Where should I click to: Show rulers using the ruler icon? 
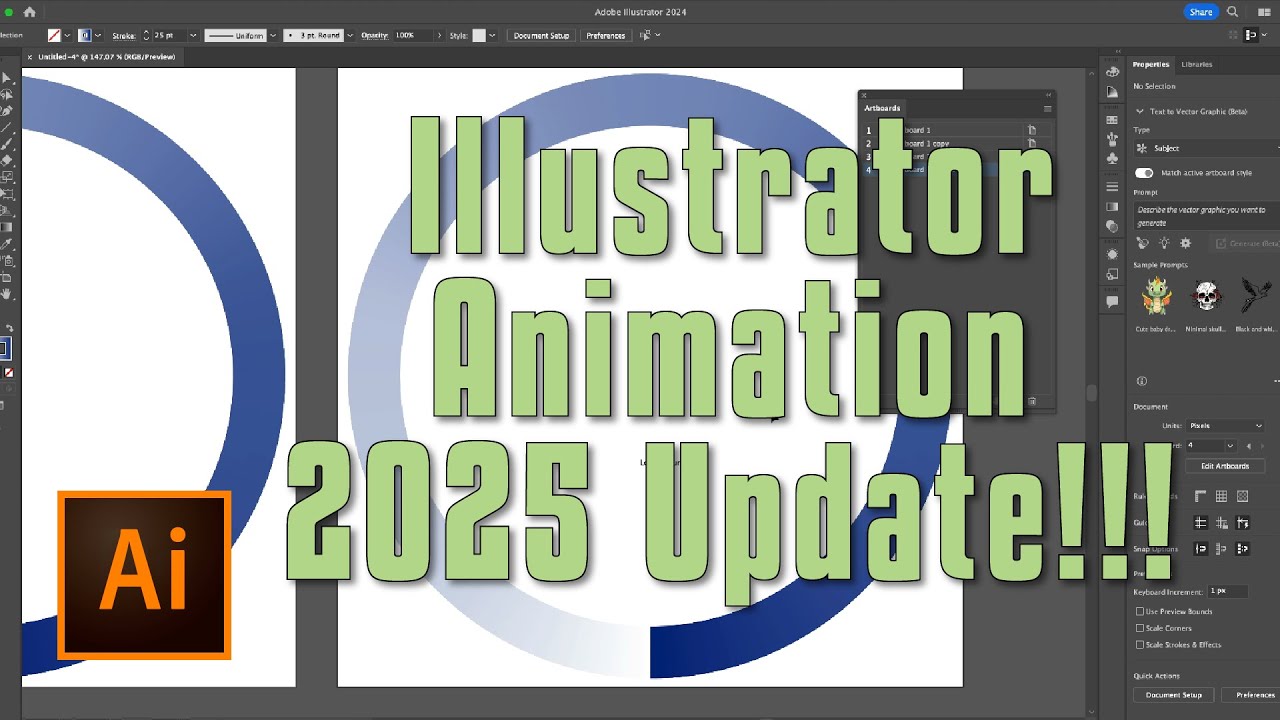pos(1201,496)
